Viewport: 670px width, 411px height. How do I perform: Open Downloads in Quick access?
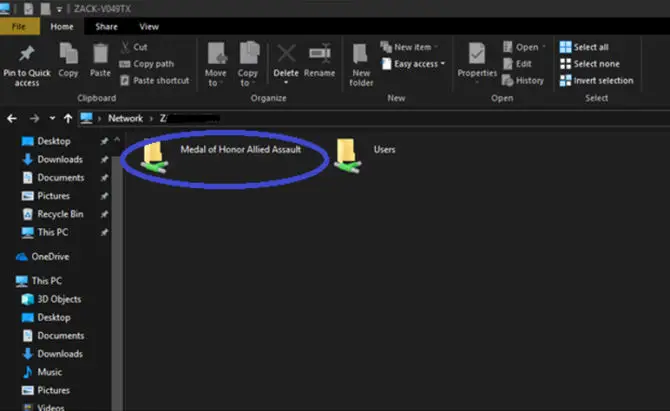[52, 159]
